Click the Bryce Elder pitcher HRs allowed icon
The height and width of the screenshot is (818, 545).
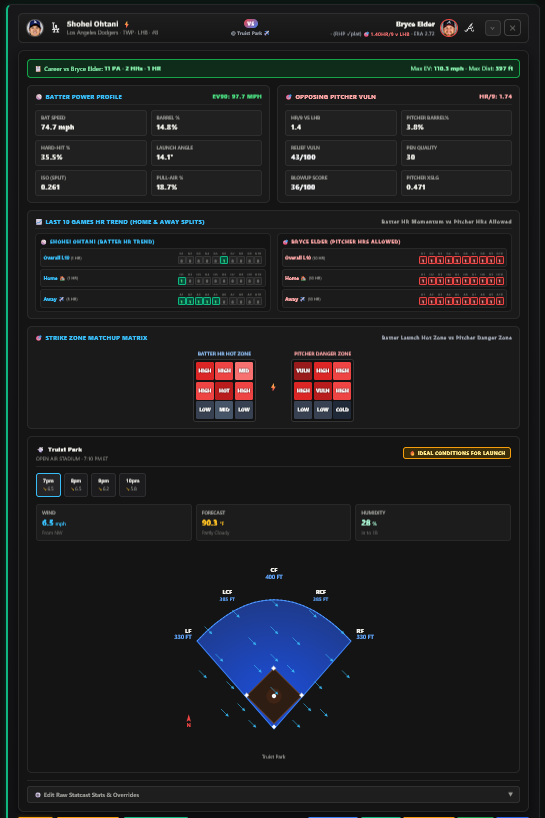285,242
